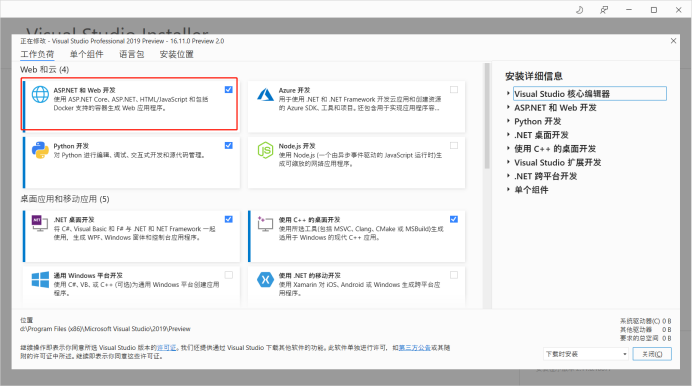Click the Python logo icon

40,150
